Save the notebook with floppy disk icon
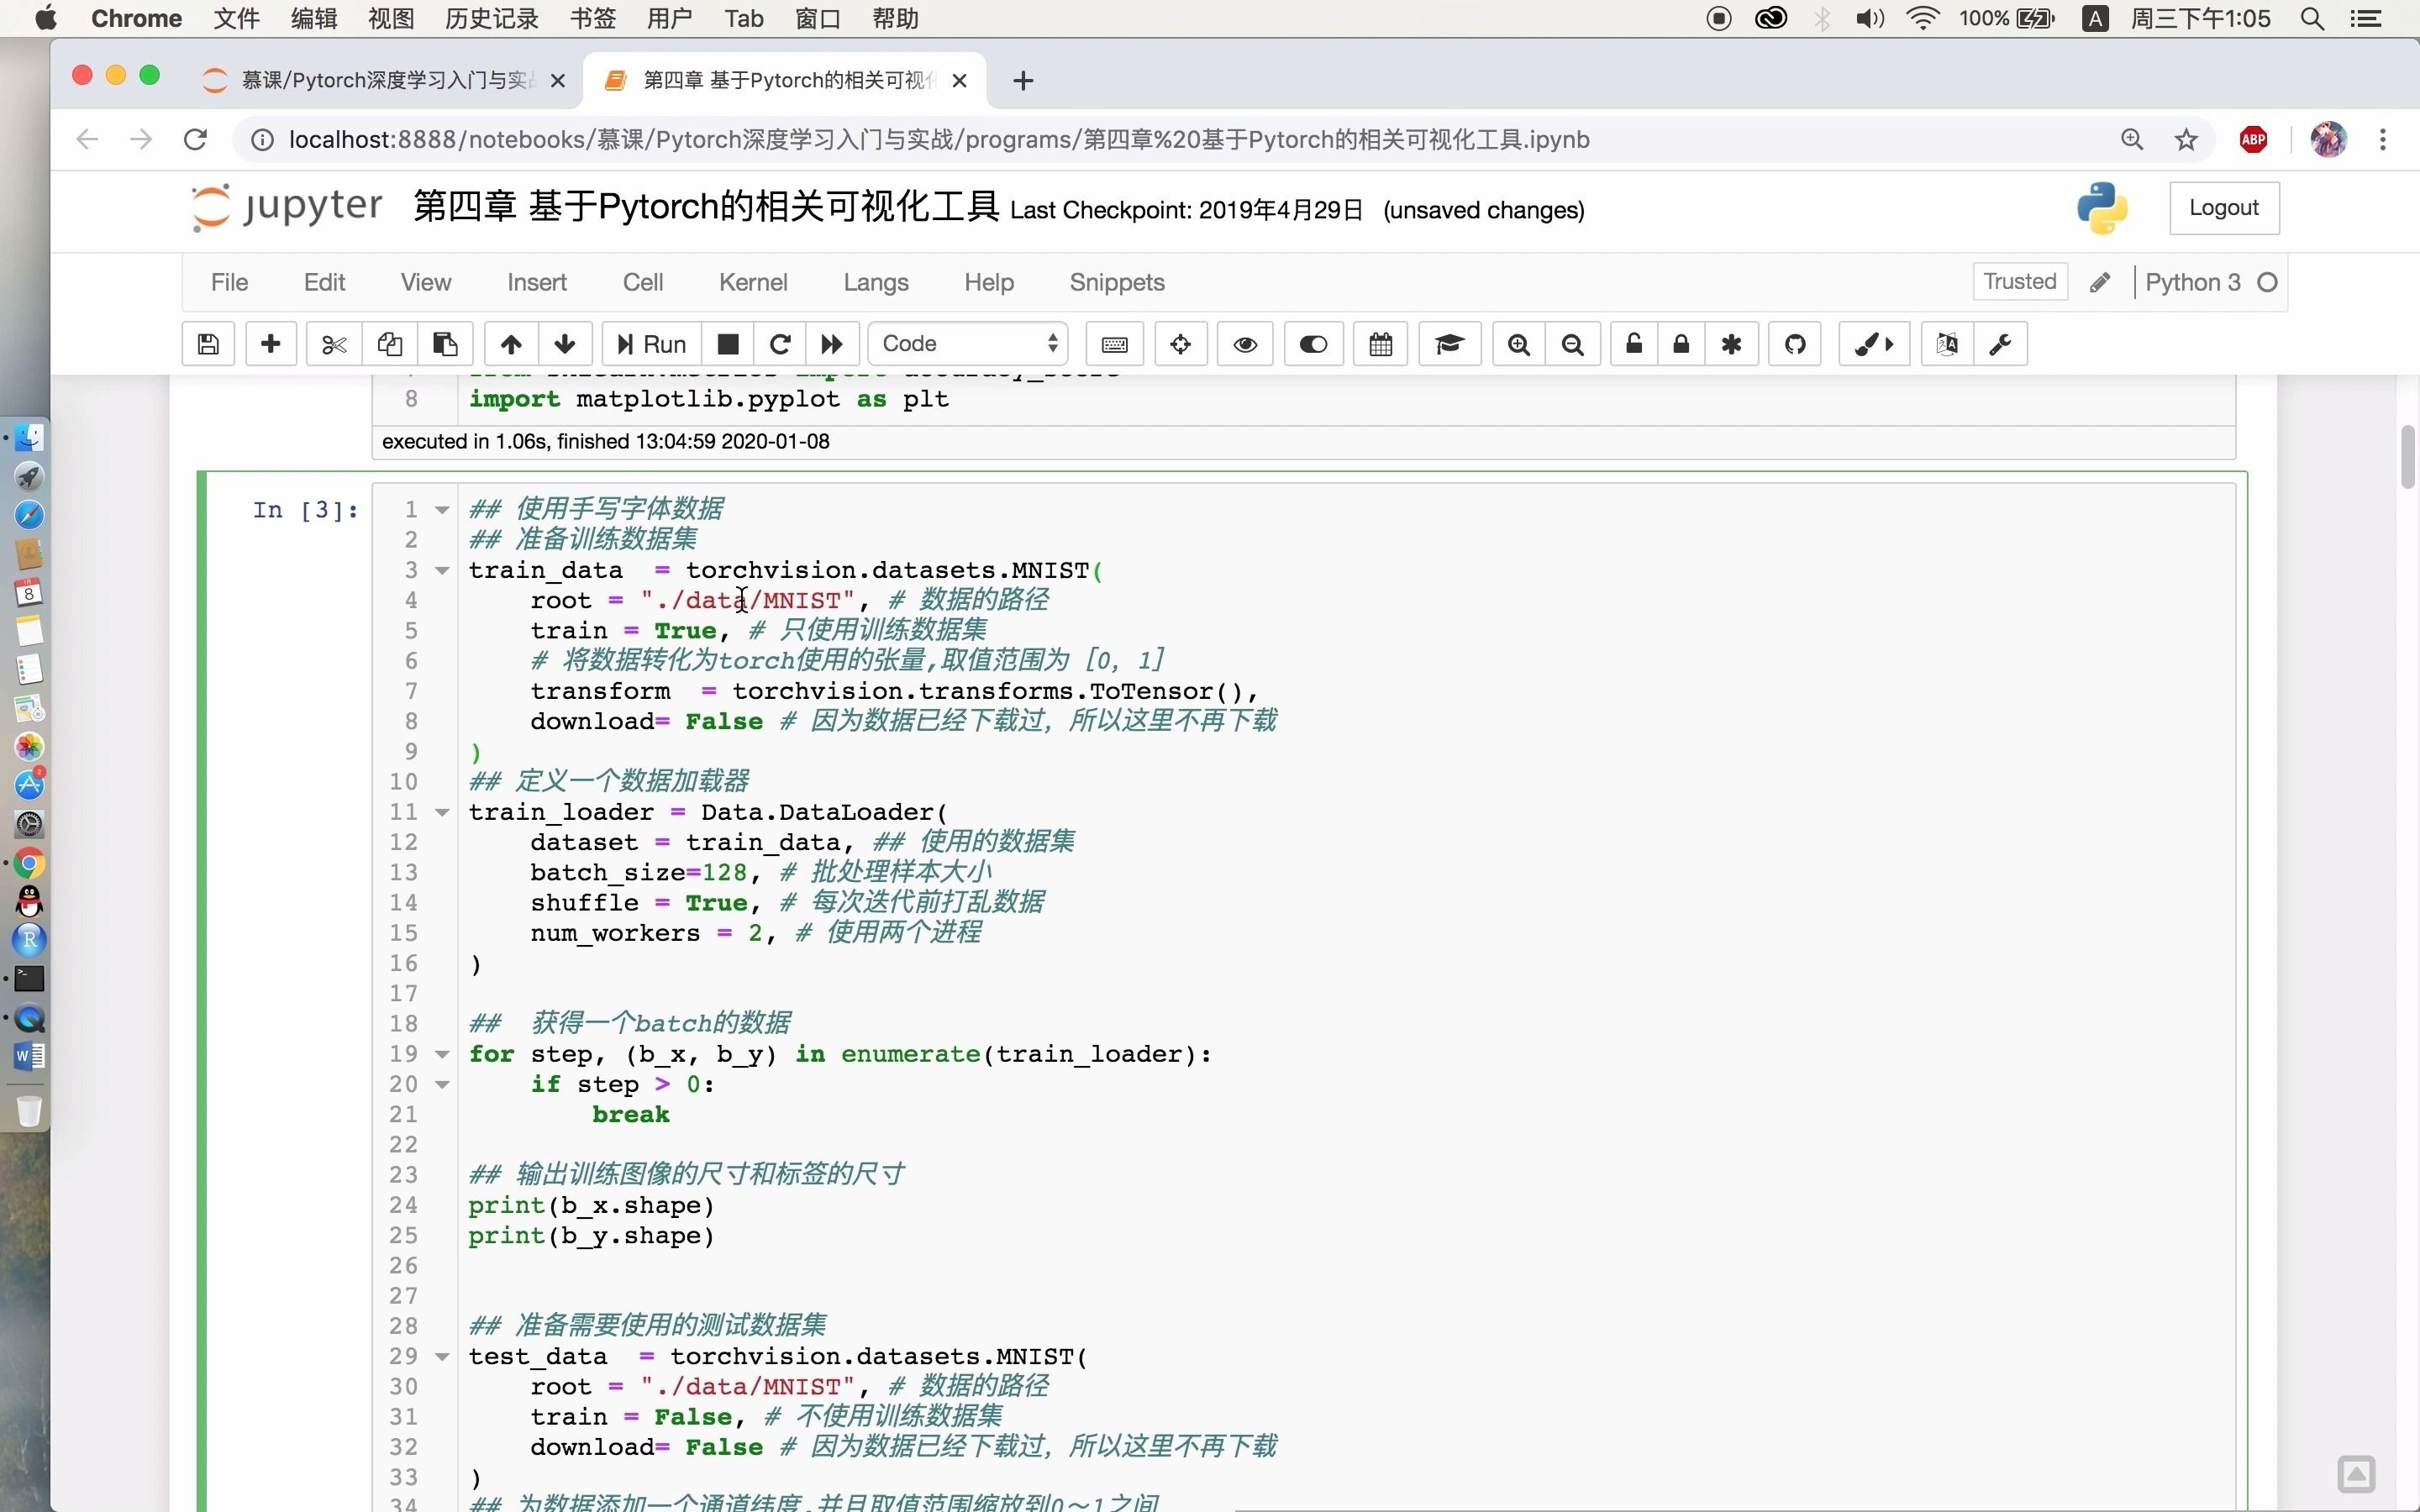2420x1512 pixels. pyautogui.click(x=208, y=344)
